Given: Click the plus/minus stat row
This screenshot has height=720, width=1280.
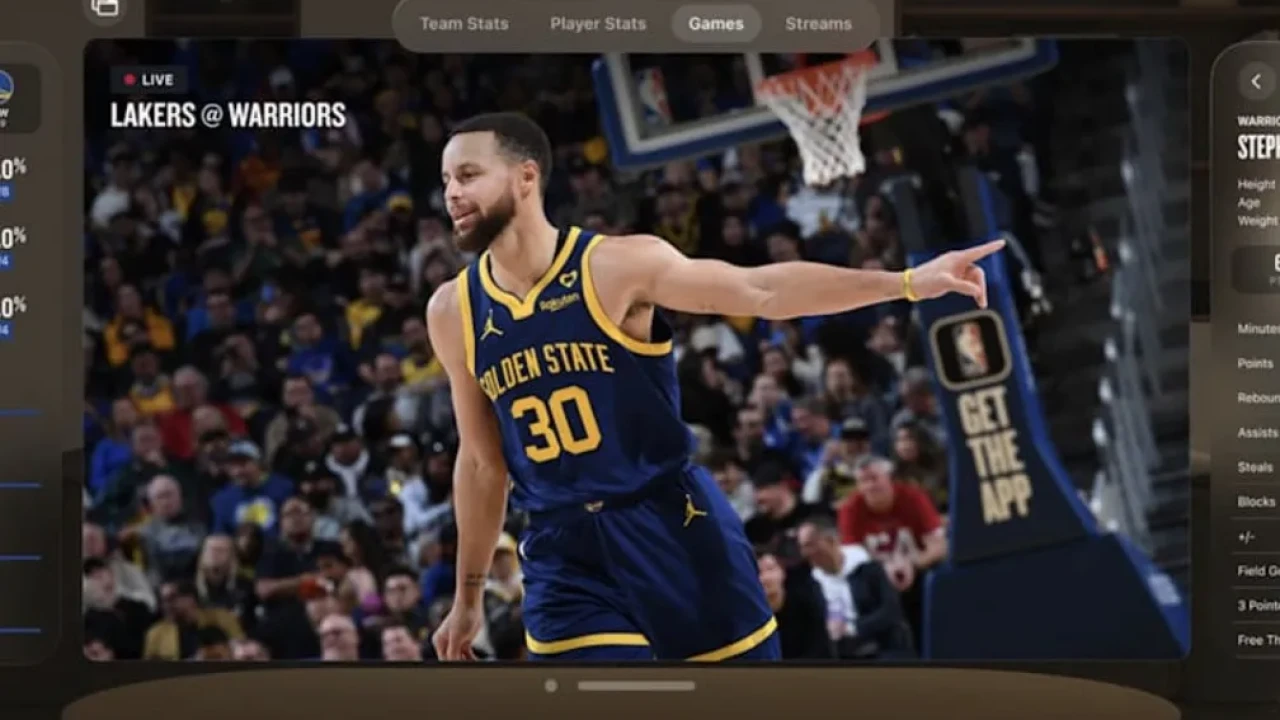Looking at the screenshot, I should 1246,537.
